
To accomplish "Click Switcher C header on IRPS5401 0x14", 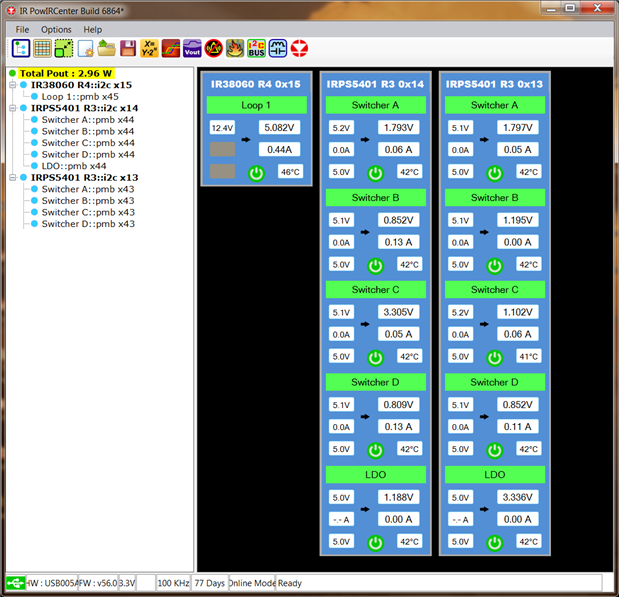I will pos(375,289).
